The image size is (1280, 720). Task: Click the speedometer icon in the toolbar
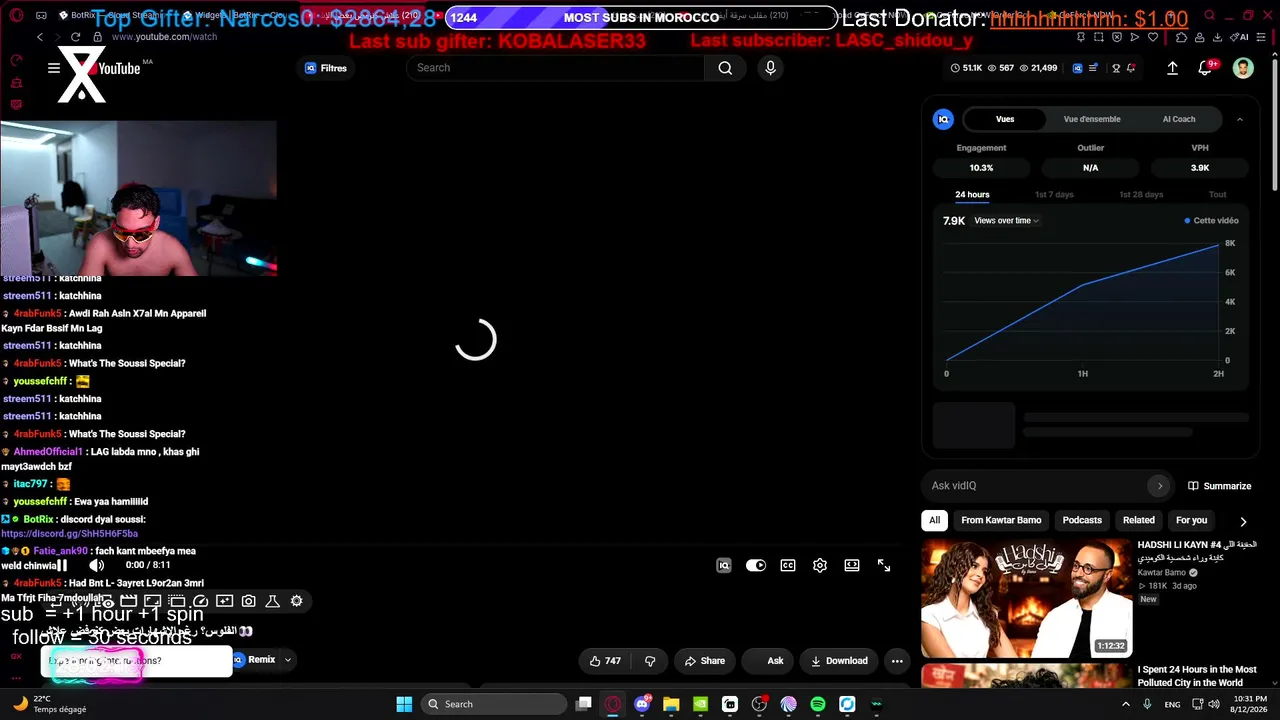pyautogui.click(x=200, y=601)
